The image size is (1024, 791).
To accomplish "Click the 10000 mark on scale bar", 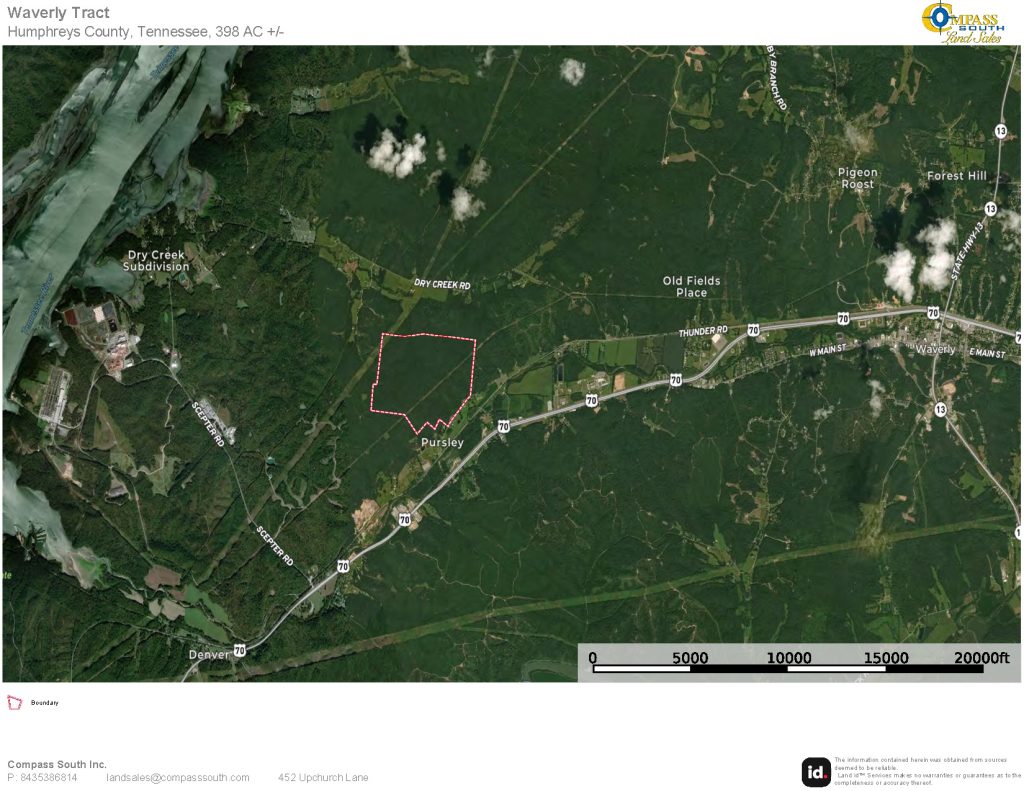I will point(788,657).
